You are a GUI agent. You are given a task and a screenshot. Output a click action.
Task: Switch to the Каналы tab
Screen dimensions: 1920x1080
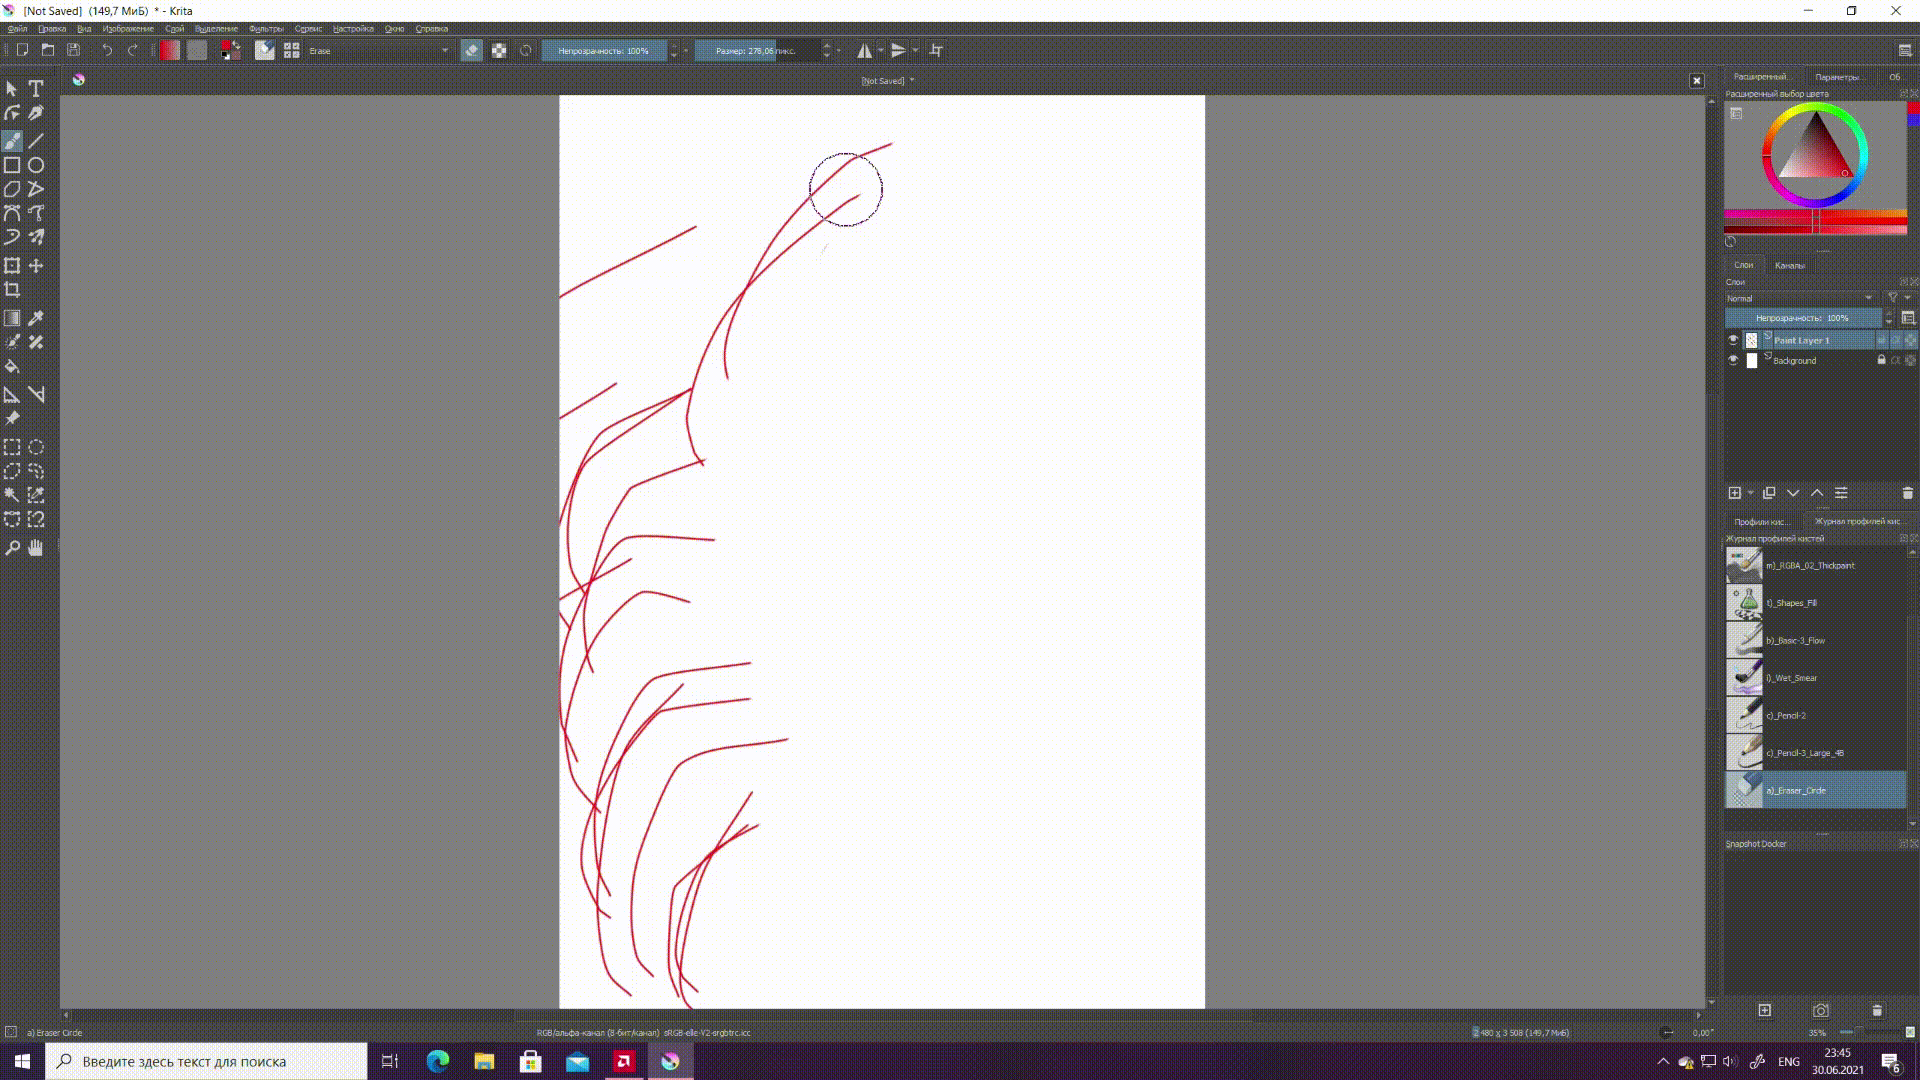pos(1789,265)
